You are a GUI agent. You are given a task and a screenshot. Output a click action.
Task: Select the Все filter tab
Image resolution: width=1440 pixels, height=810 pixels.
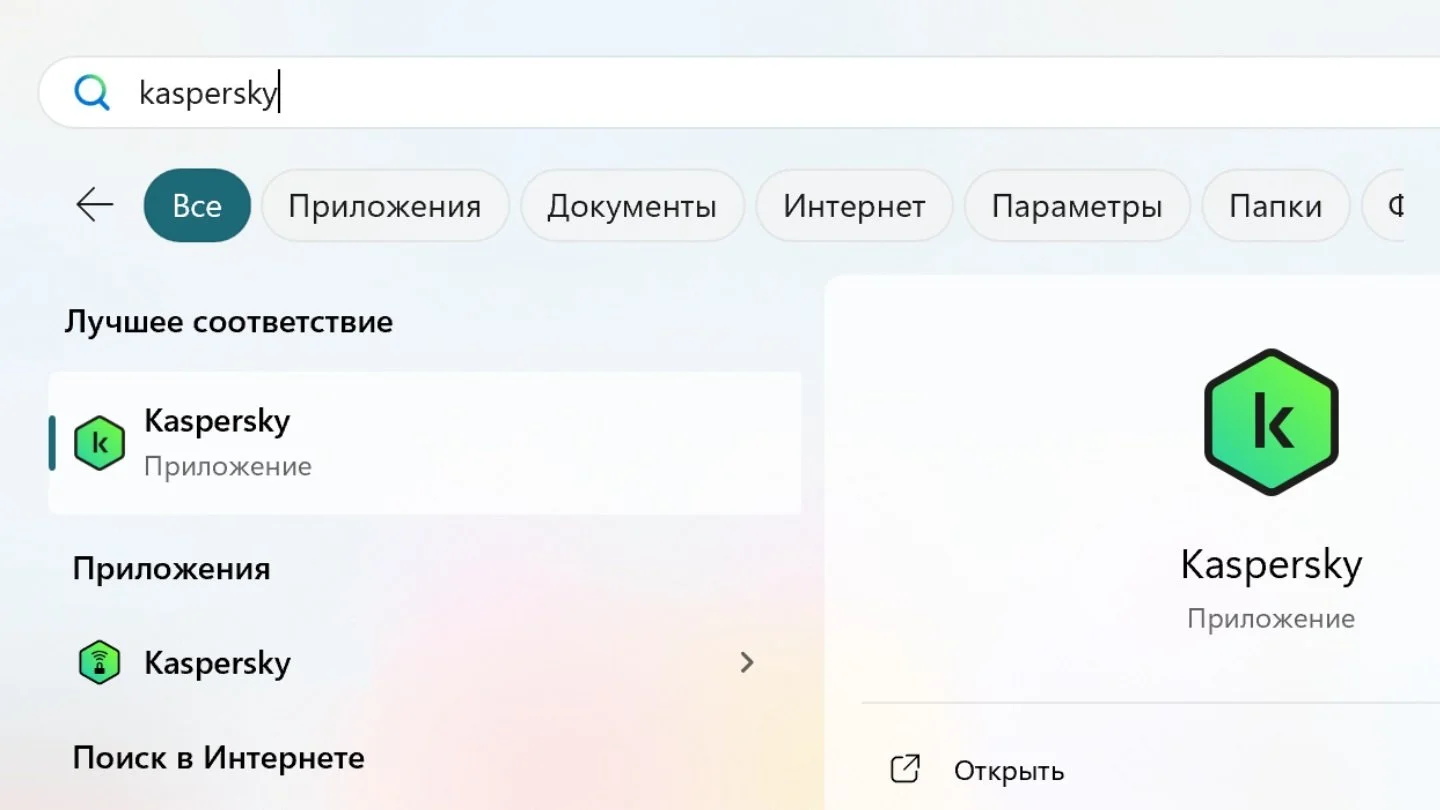[197, 205]
